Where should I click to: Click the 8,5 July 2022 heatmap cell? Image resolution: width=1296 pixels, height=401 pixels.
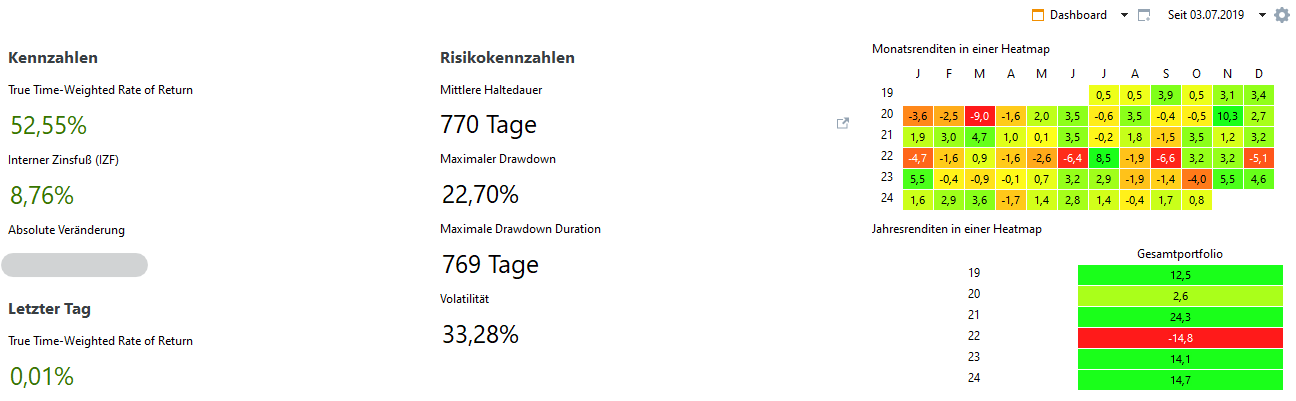point(1103,157)
